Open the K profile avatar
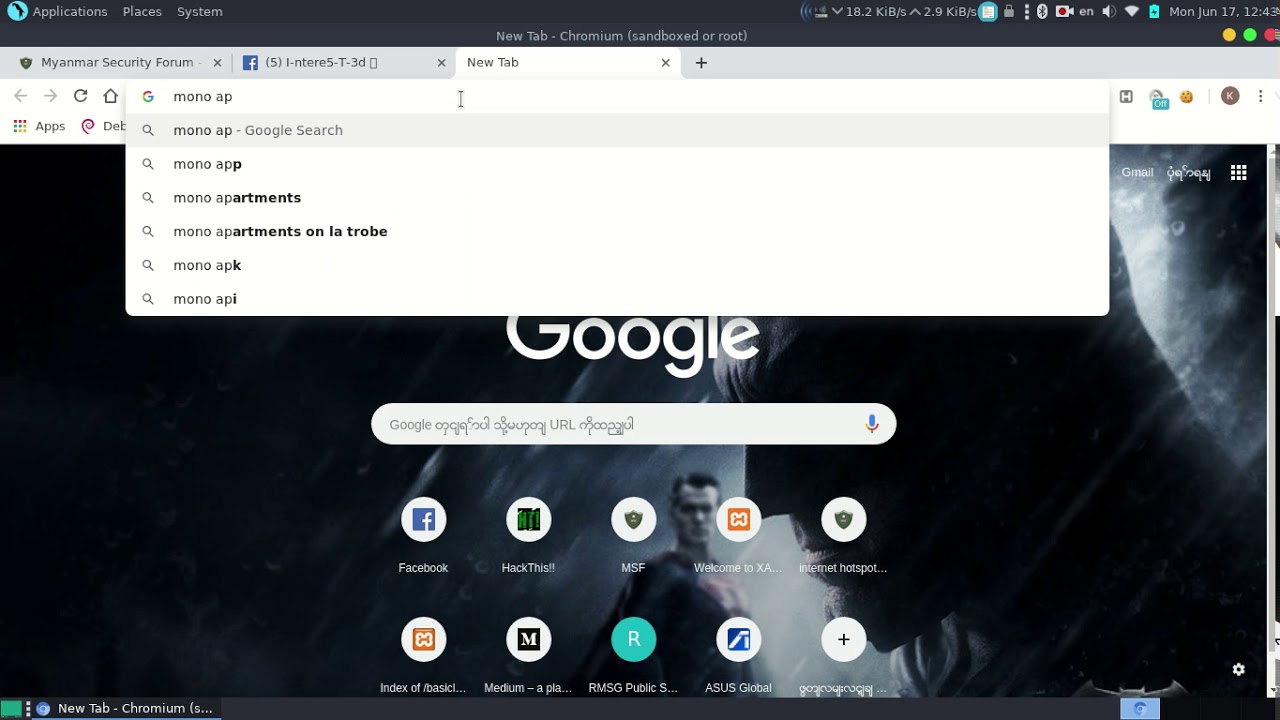 pos(1230,96)
